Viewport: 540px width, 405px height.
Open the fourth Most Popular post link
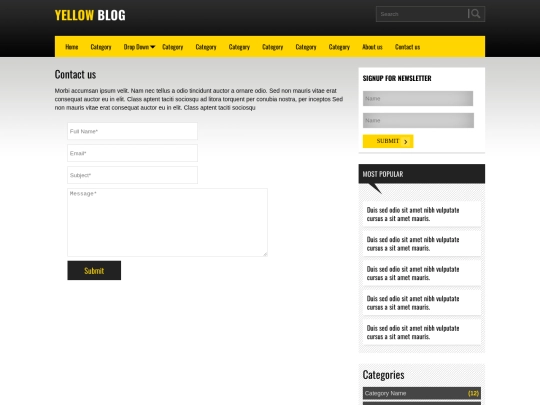pos(413,303)
